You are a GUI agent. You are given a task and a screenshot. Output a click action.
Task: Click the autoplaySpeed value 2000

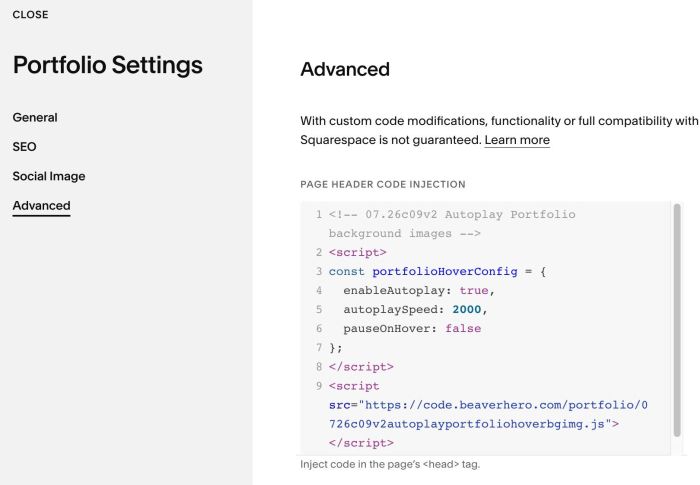467,309
